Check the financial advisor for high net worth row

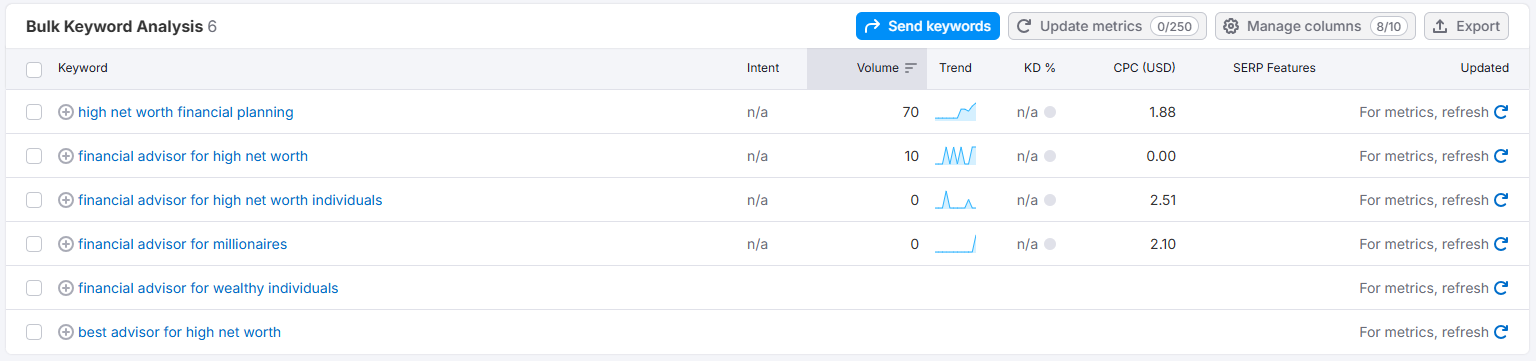point(34,156)
